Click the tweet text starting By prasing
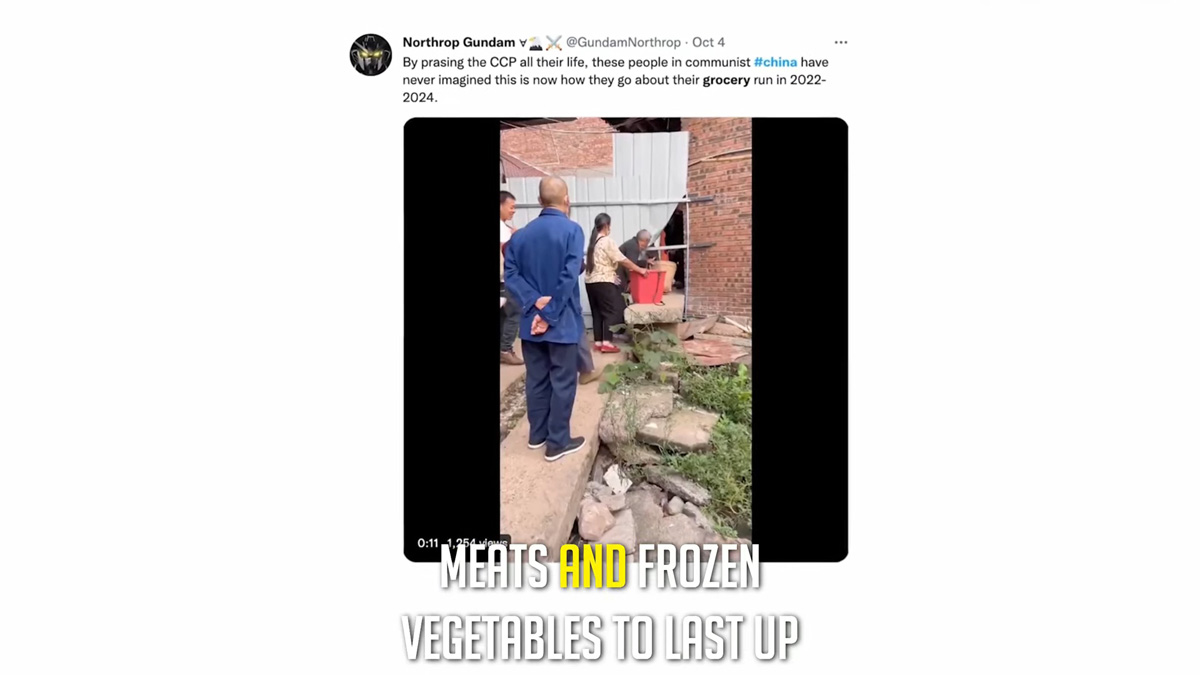This screenshot has width=1200, height=675. tap(616, 80)
